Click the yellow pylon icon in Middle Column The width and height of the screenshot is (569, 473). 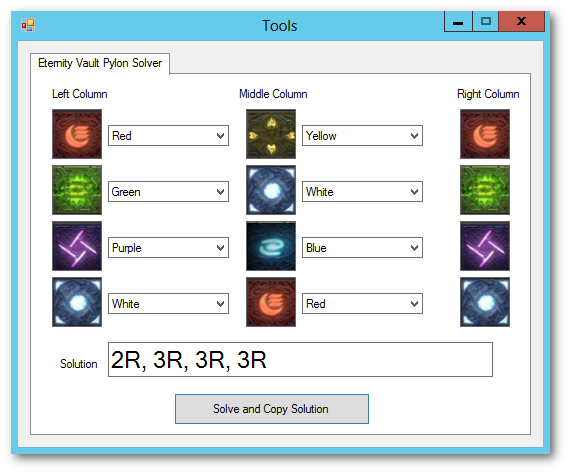tap(271, 134)
